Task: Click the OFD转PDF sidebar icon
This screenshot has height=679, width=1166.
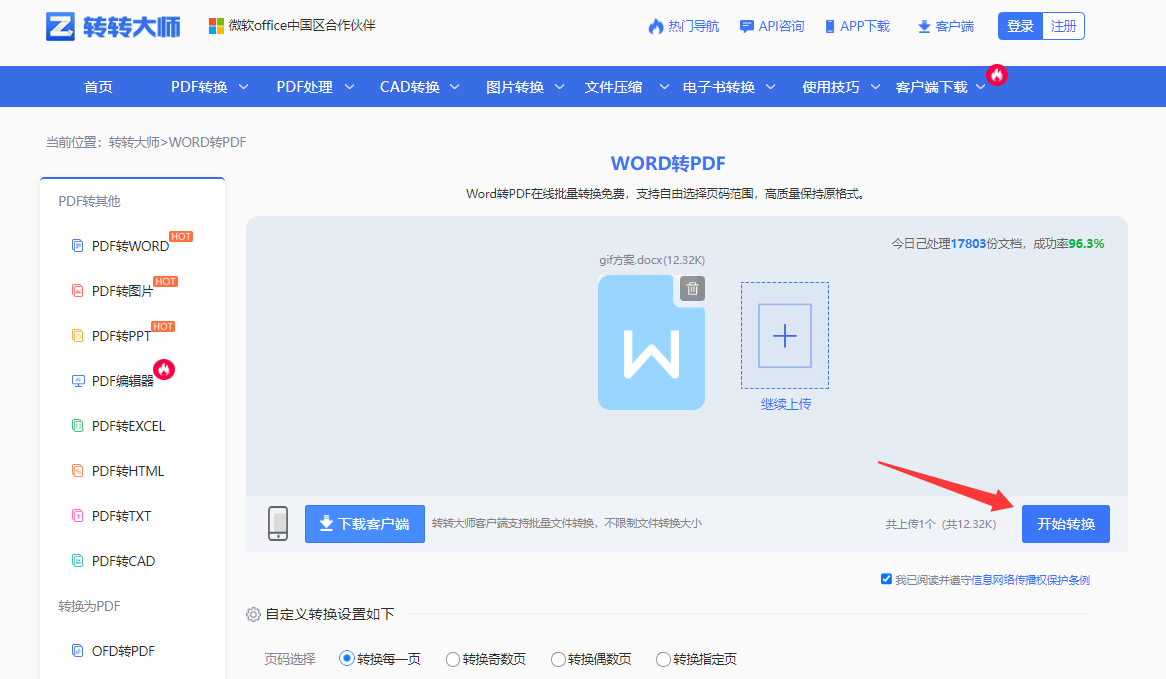Action: point(77,651)
